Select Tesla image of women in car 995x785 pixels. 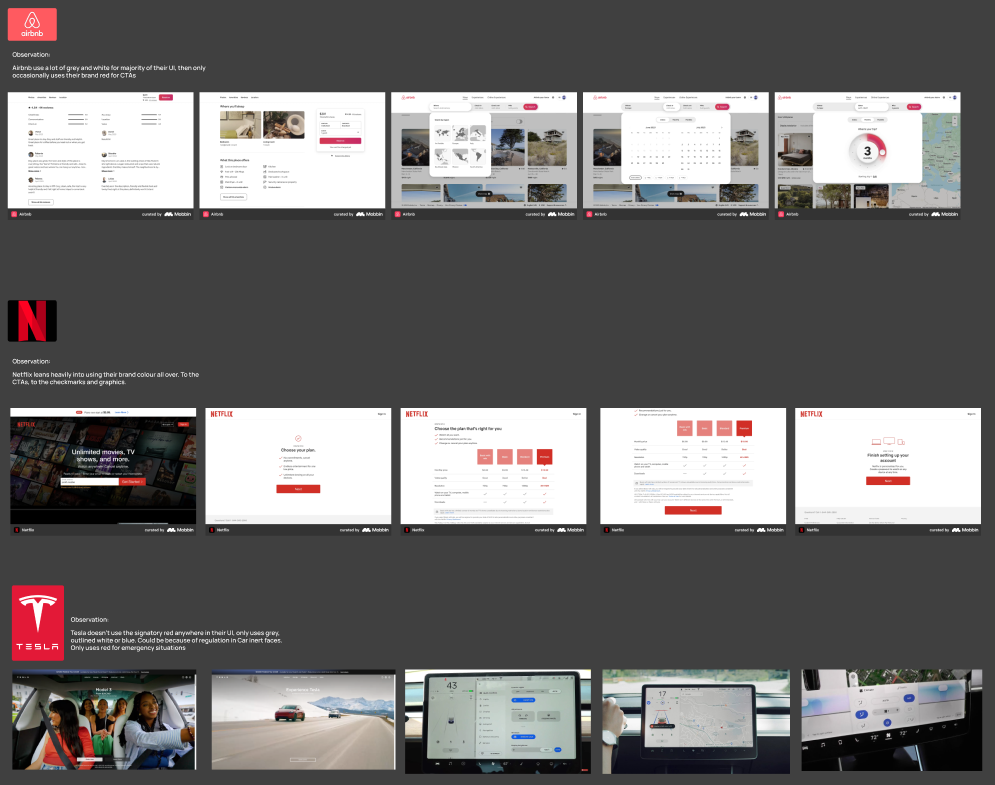(x=104, y=720)
